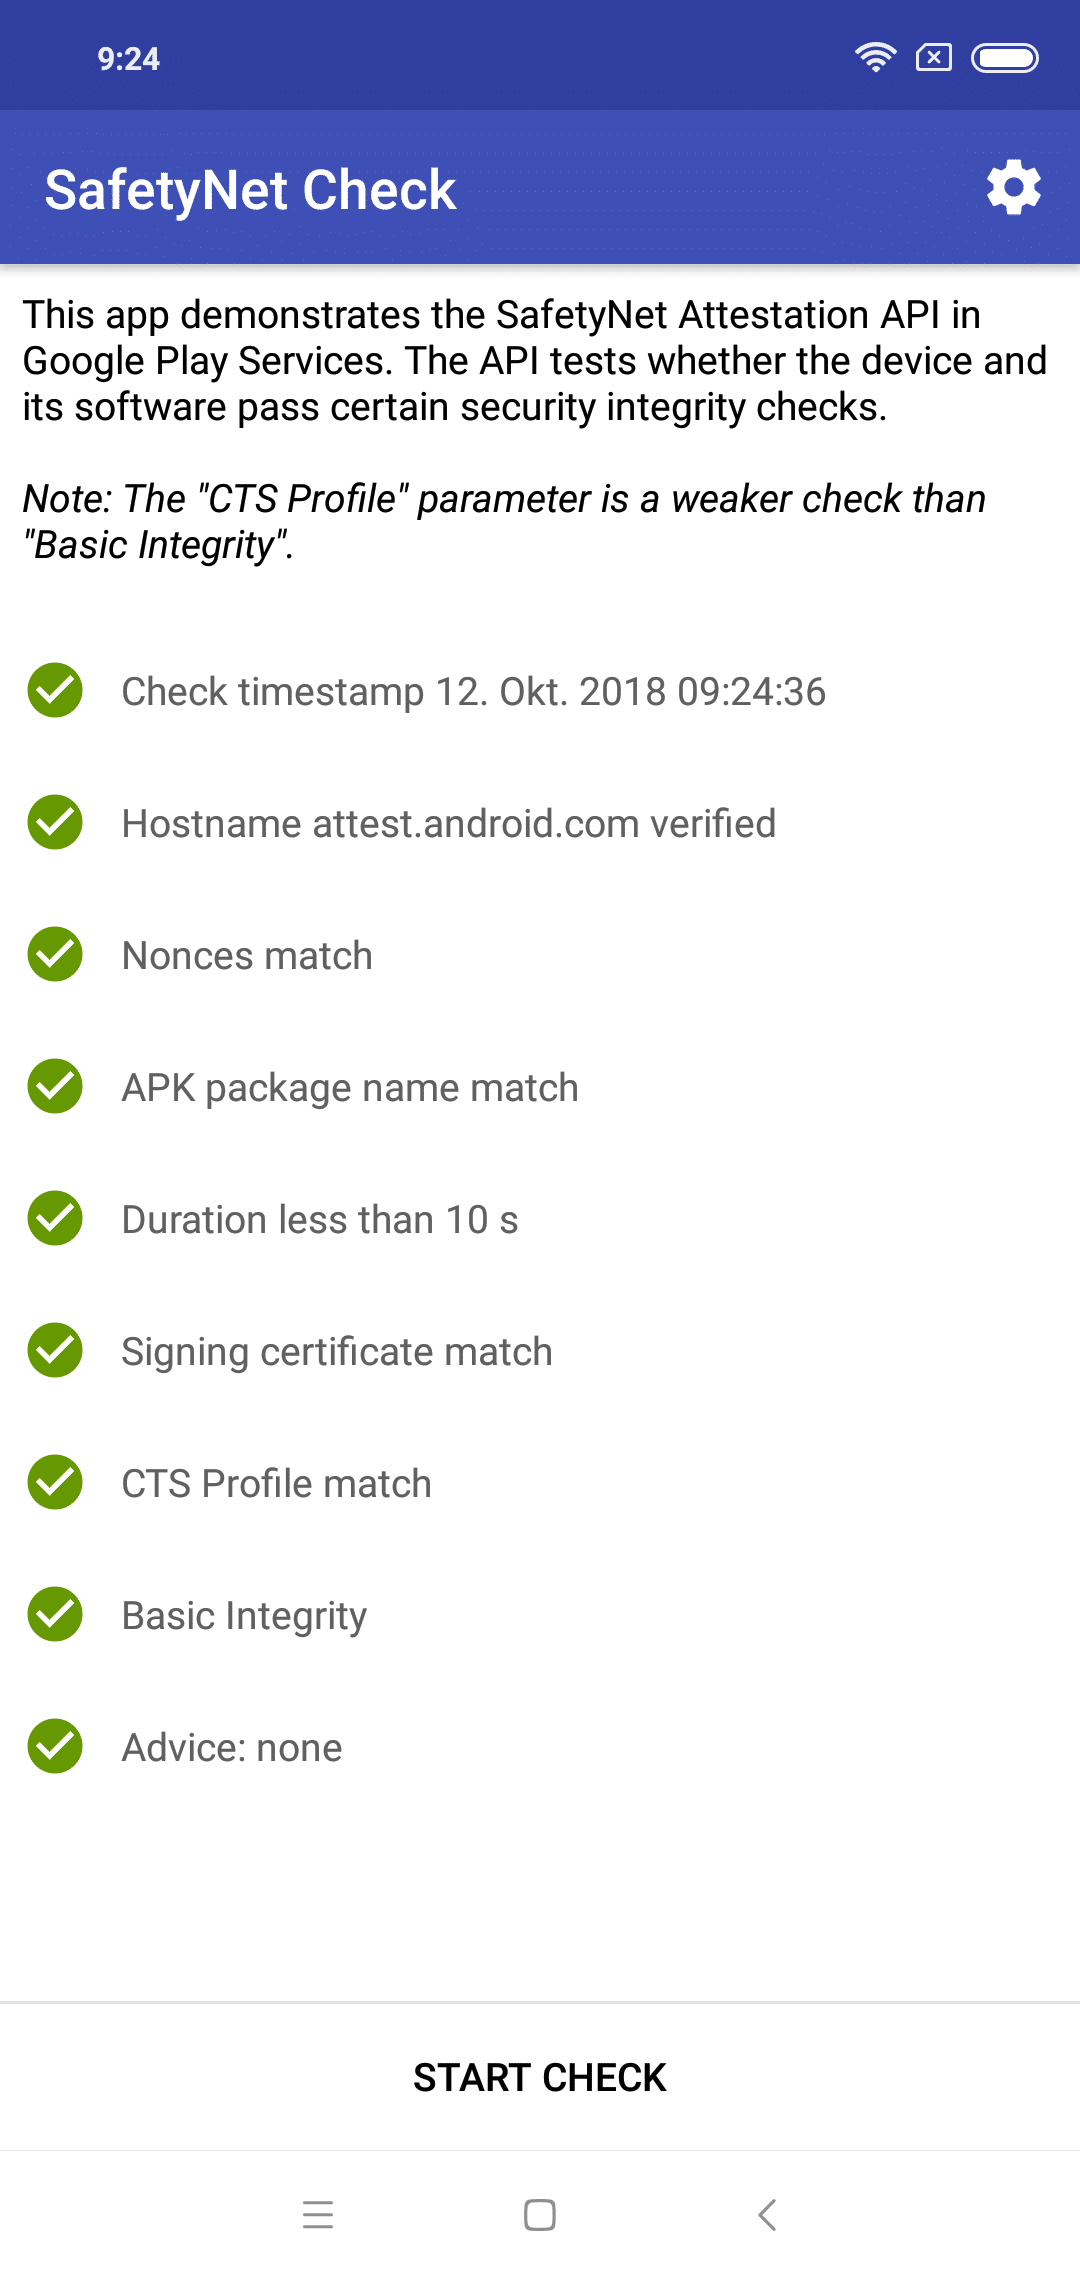Tap the checkmark beside Signing certificate match
The width and height of the screenshot is (1080, 2280).
[55, 1350]
